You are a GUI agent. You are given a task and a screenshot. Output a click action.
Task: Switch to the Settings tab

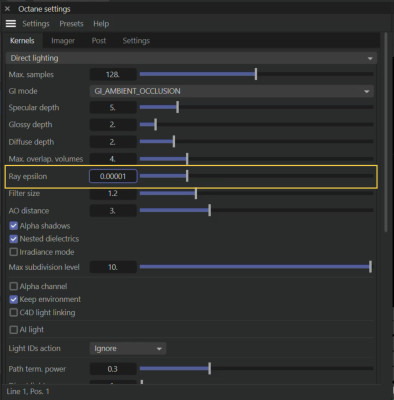[136, 41]
